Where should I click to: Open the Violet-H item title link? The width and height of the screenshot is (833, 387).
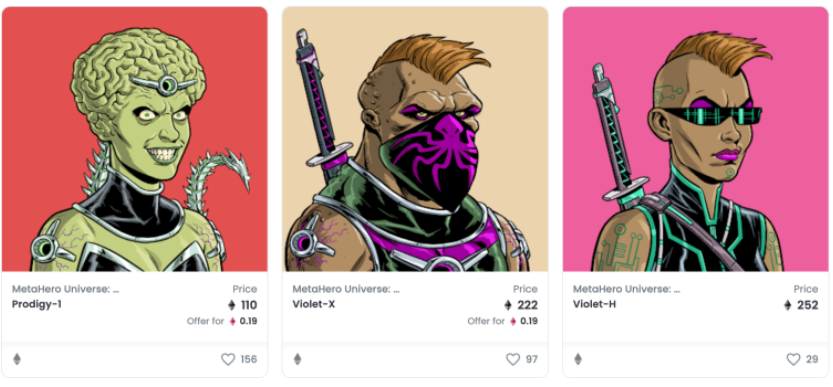(x=594, y=305)
